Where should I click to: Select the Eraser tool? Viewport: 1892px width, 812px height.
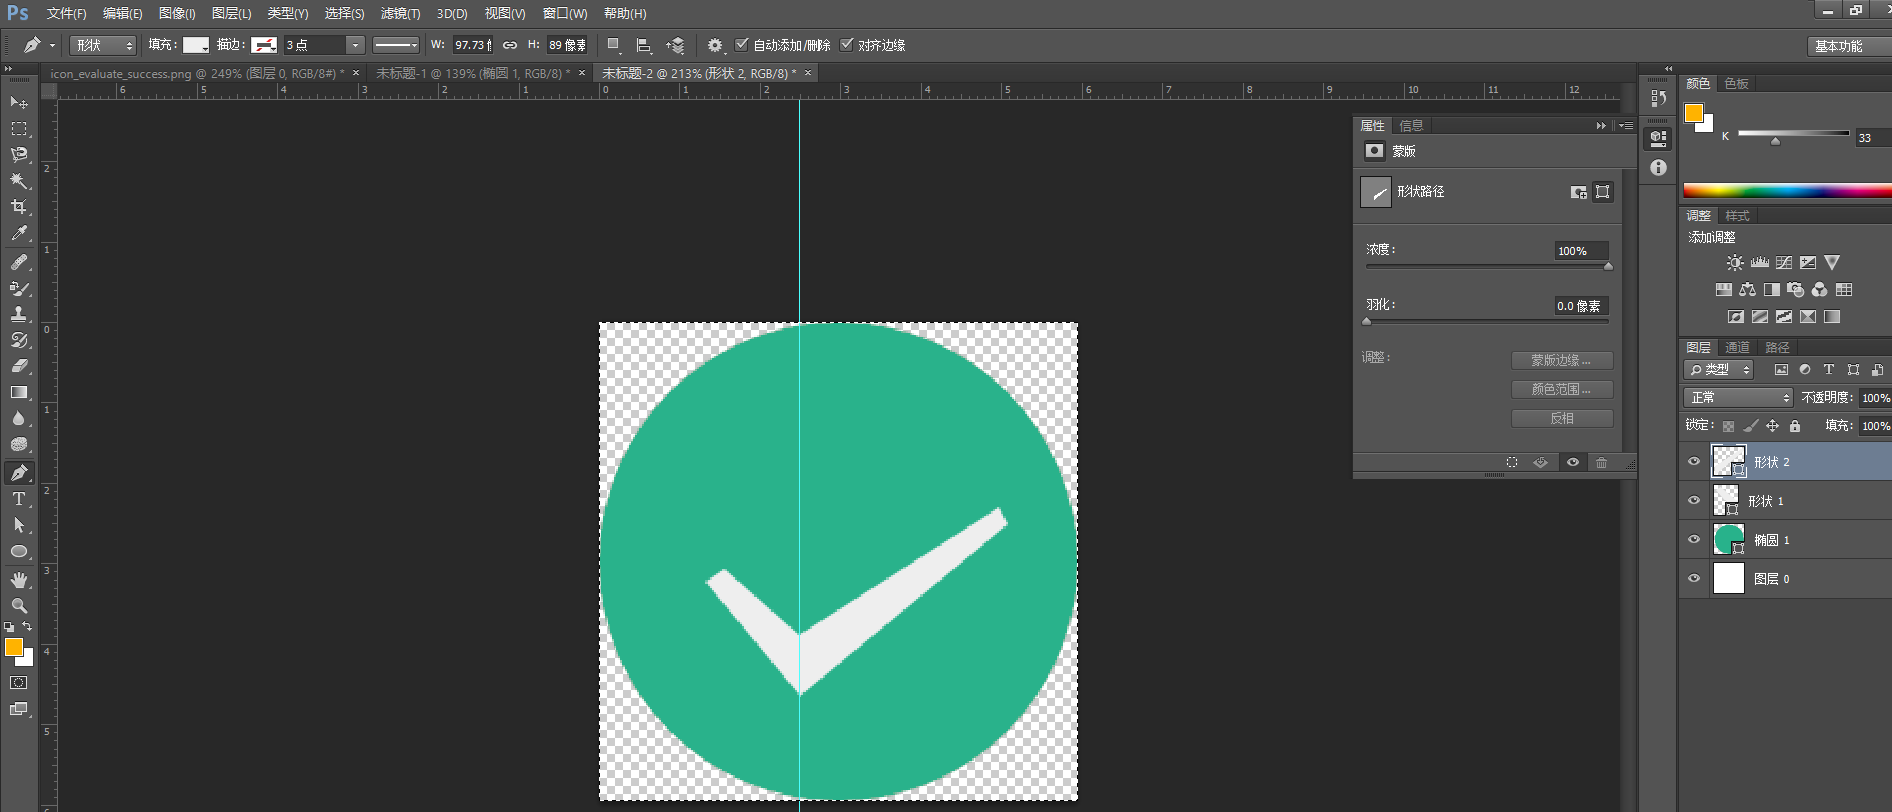click(19, 366)
